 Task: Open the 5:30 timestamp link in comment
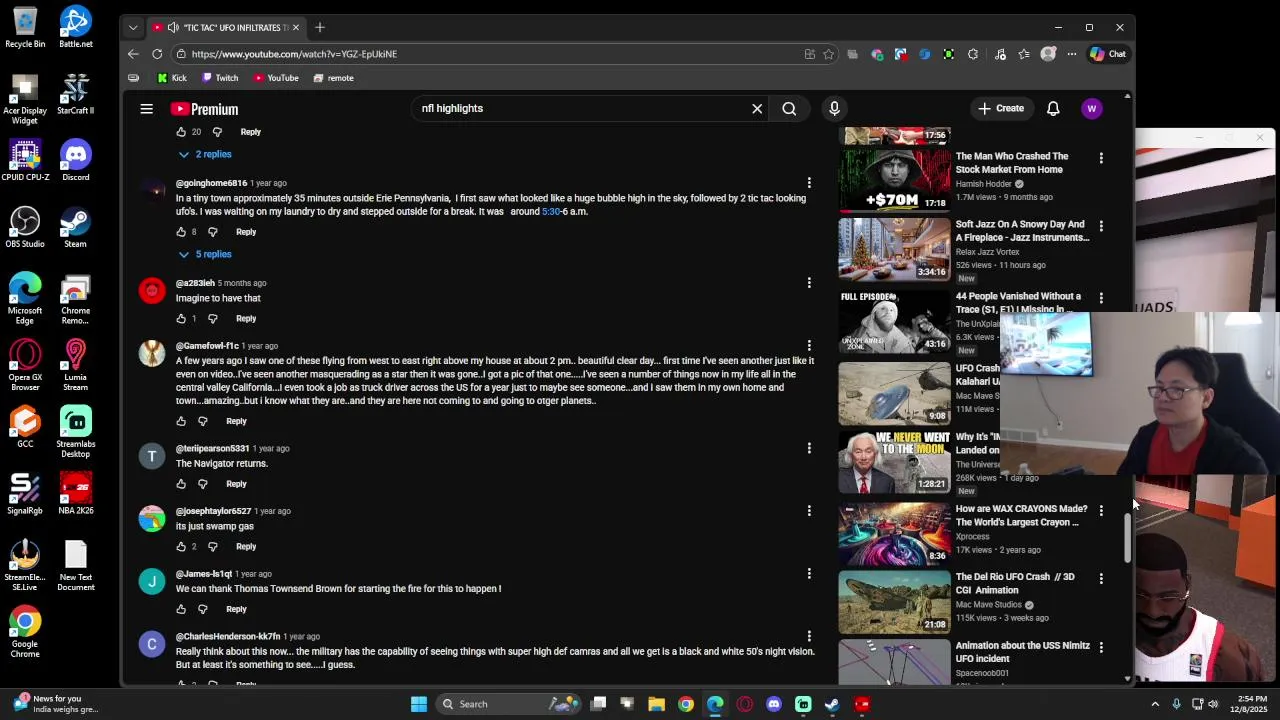tap(551, 212)
